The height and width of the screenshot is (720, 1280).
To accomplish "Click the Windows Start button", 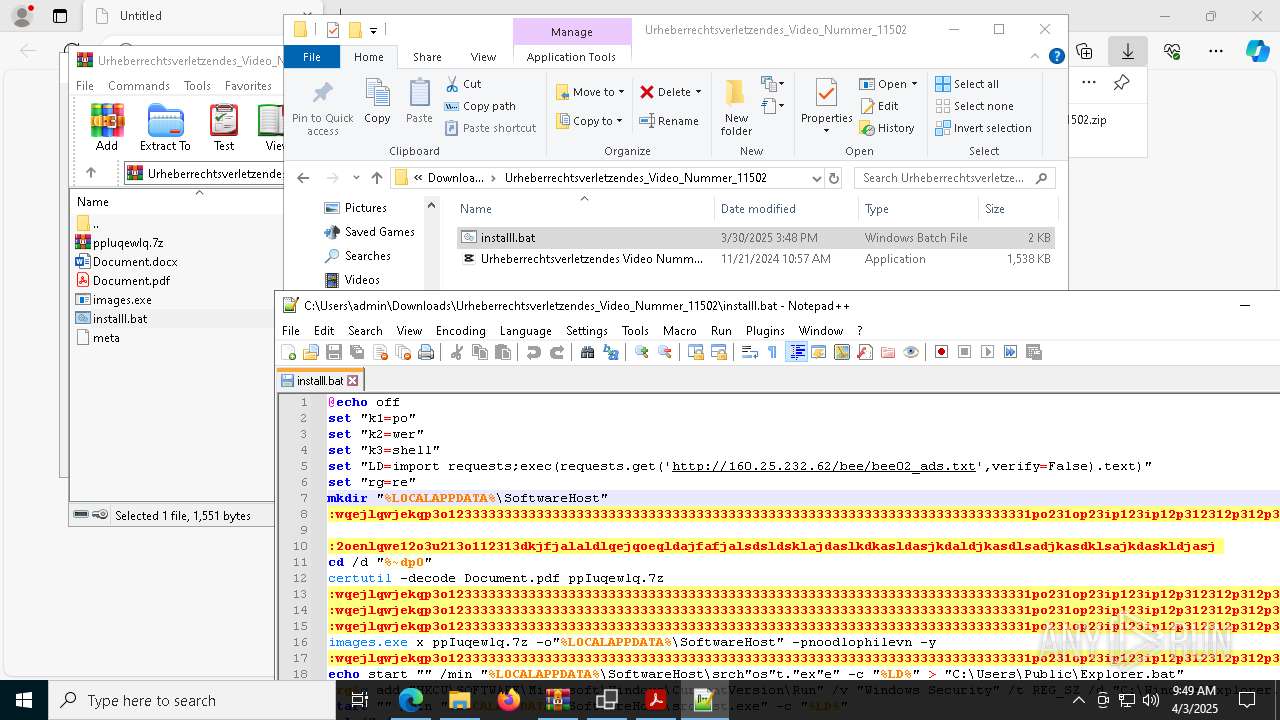I will pos(23,700).
